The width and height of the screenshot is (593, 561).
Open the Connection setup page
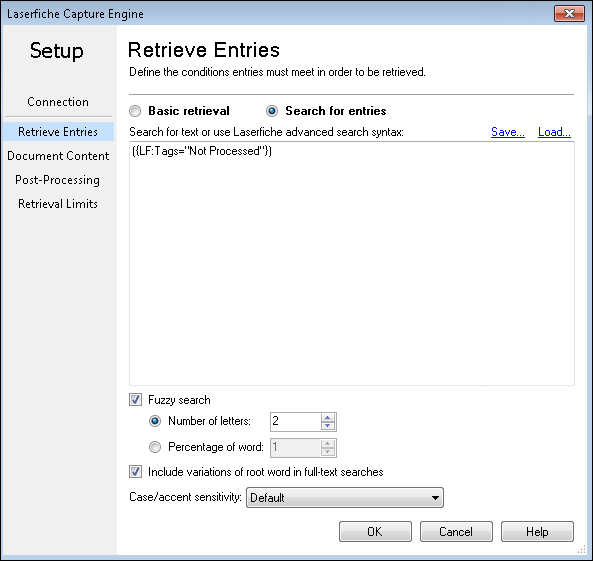[x=58, y=102]
